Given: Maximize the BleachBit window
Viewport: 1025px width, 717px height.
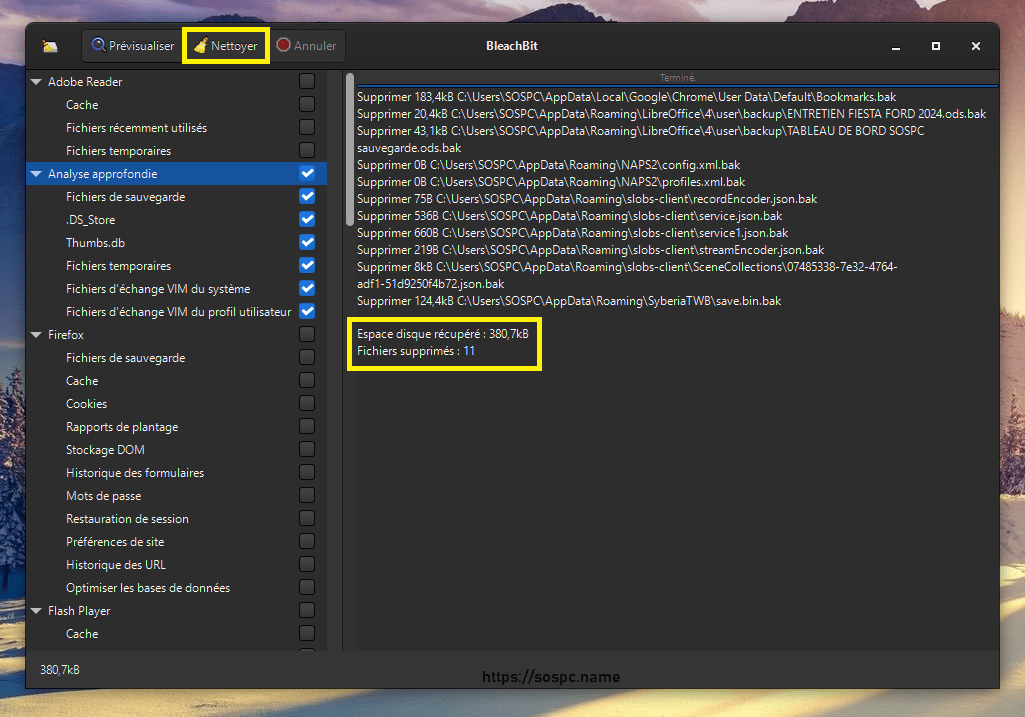Looking at the screenshot, I should click(x=935, y=46).
